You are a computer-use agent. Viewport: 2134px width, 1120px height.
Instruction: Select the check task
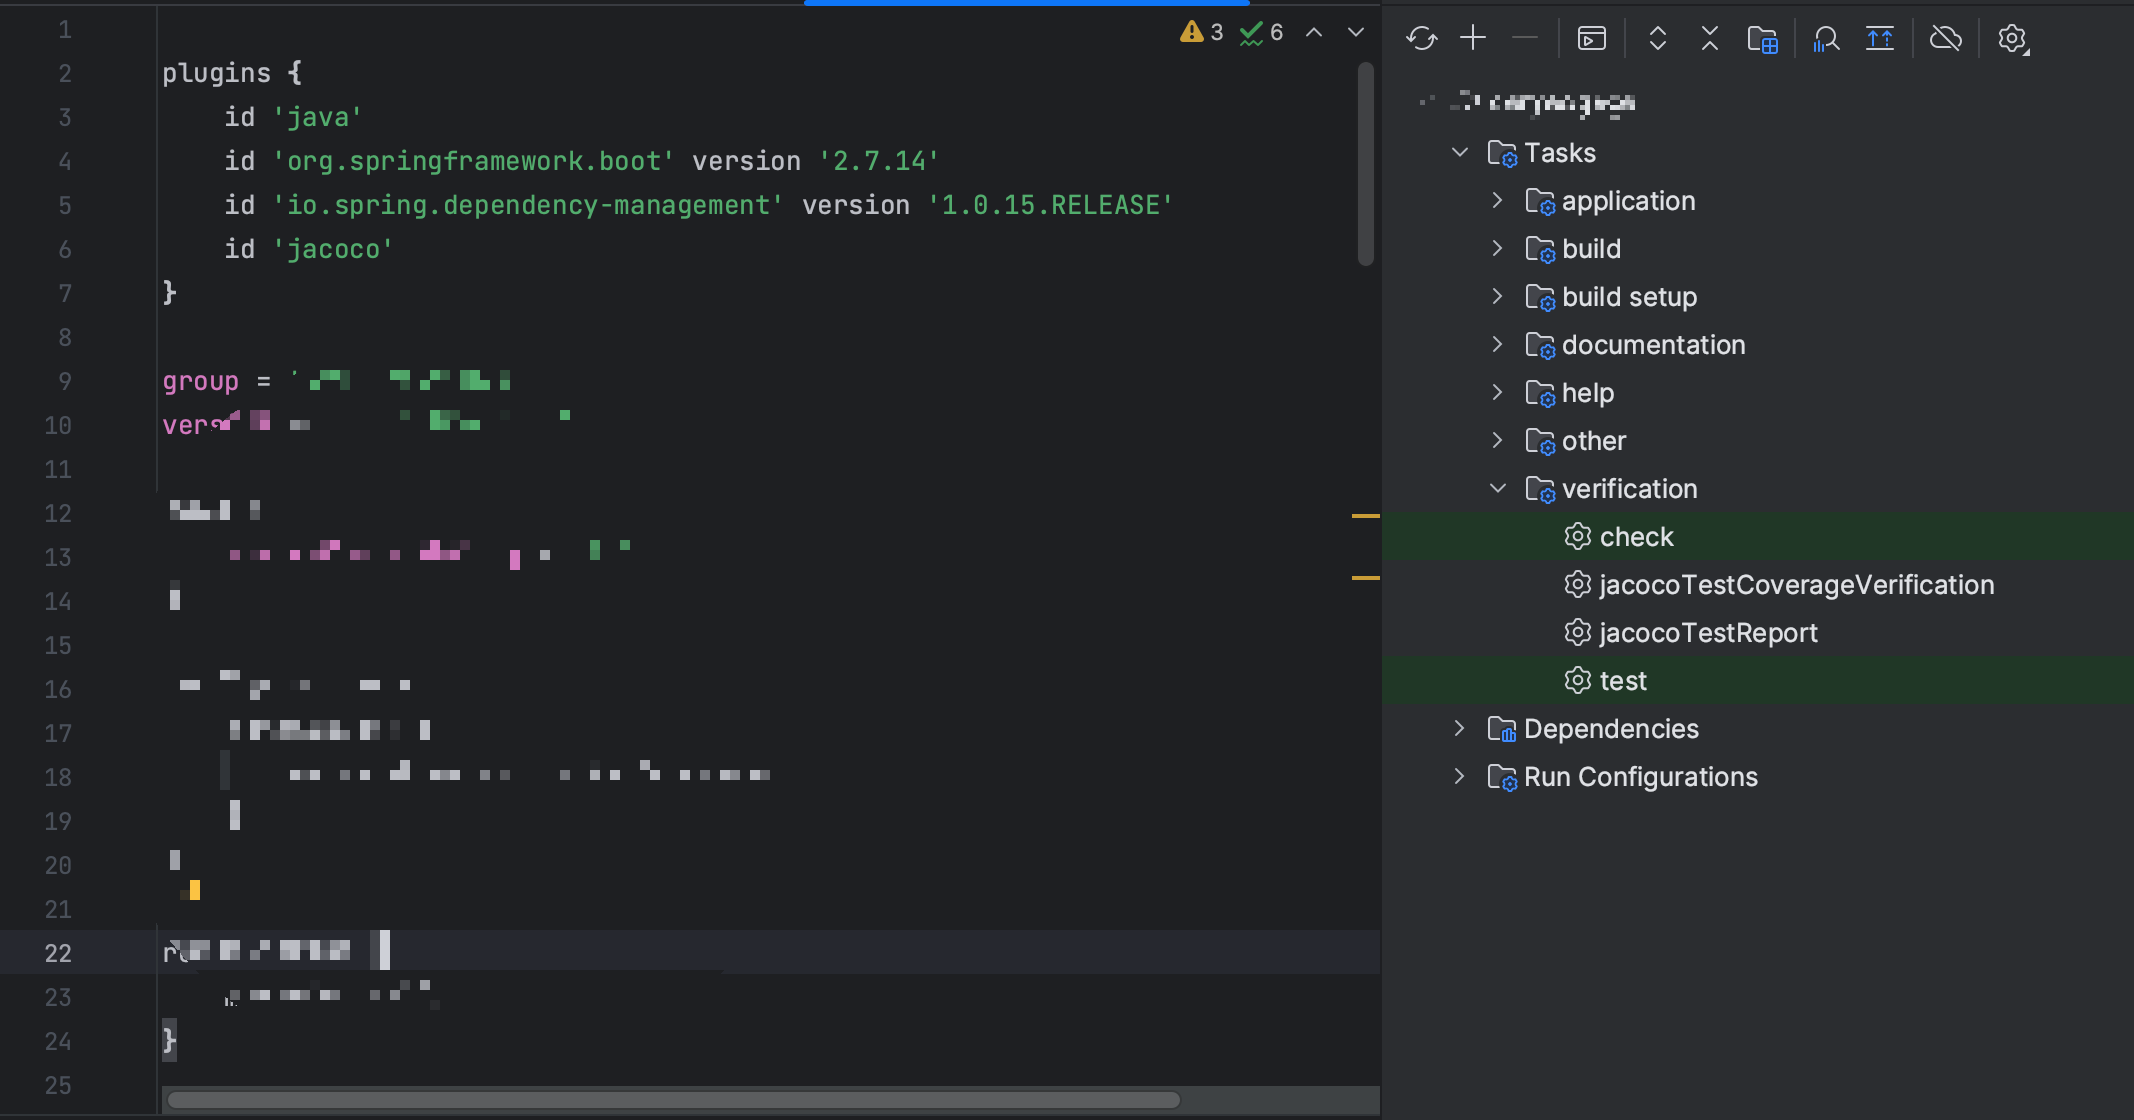click(1636, 537)
